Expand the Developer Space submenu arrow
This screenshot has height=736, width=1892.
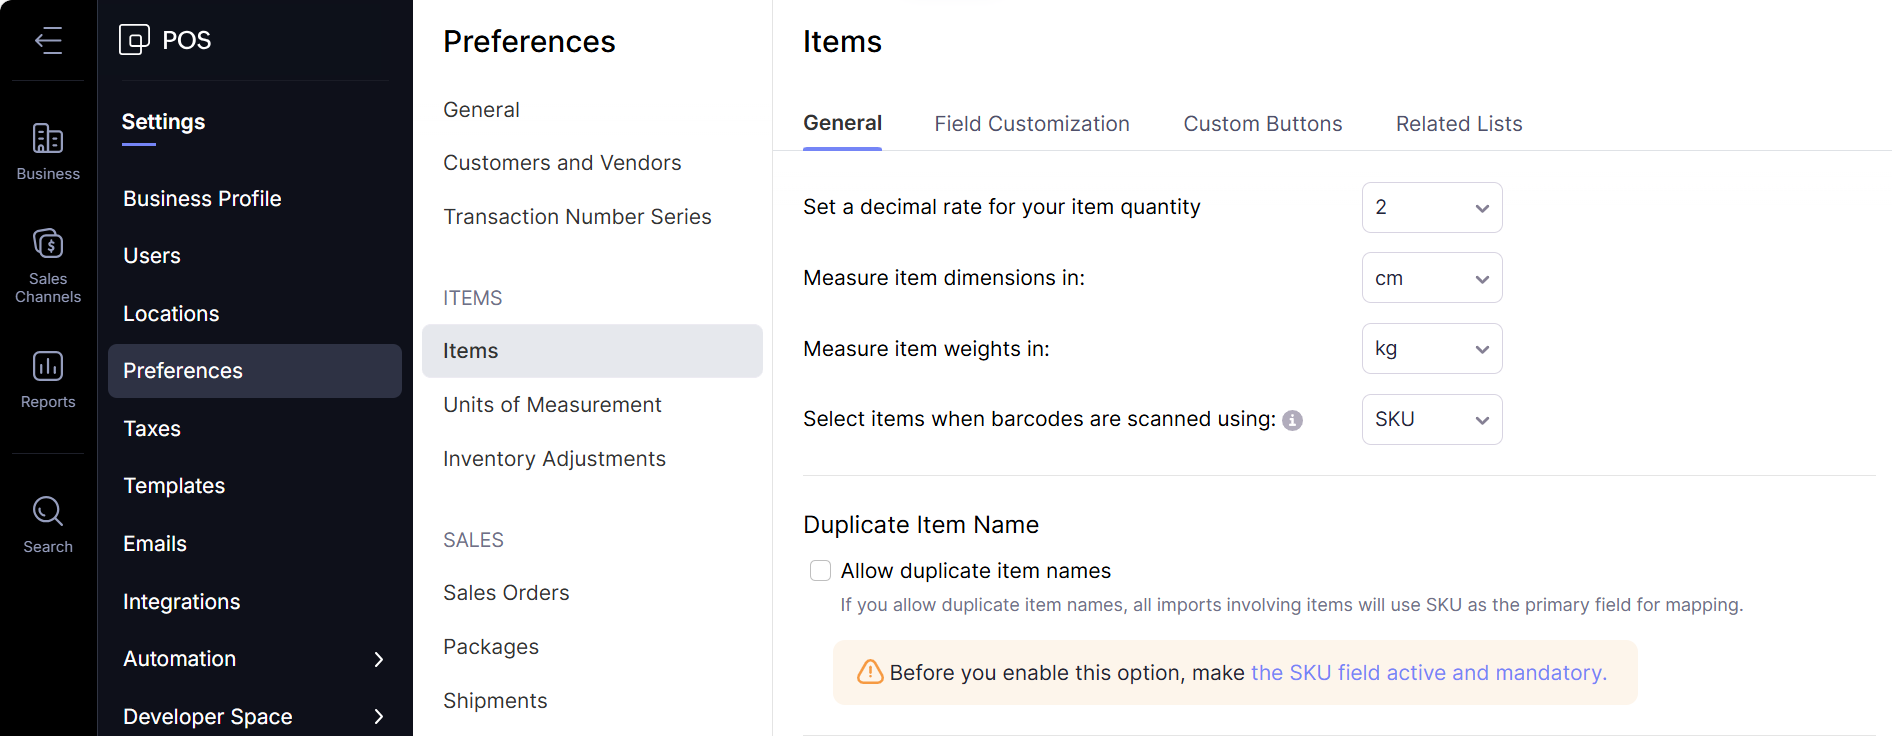378,716
